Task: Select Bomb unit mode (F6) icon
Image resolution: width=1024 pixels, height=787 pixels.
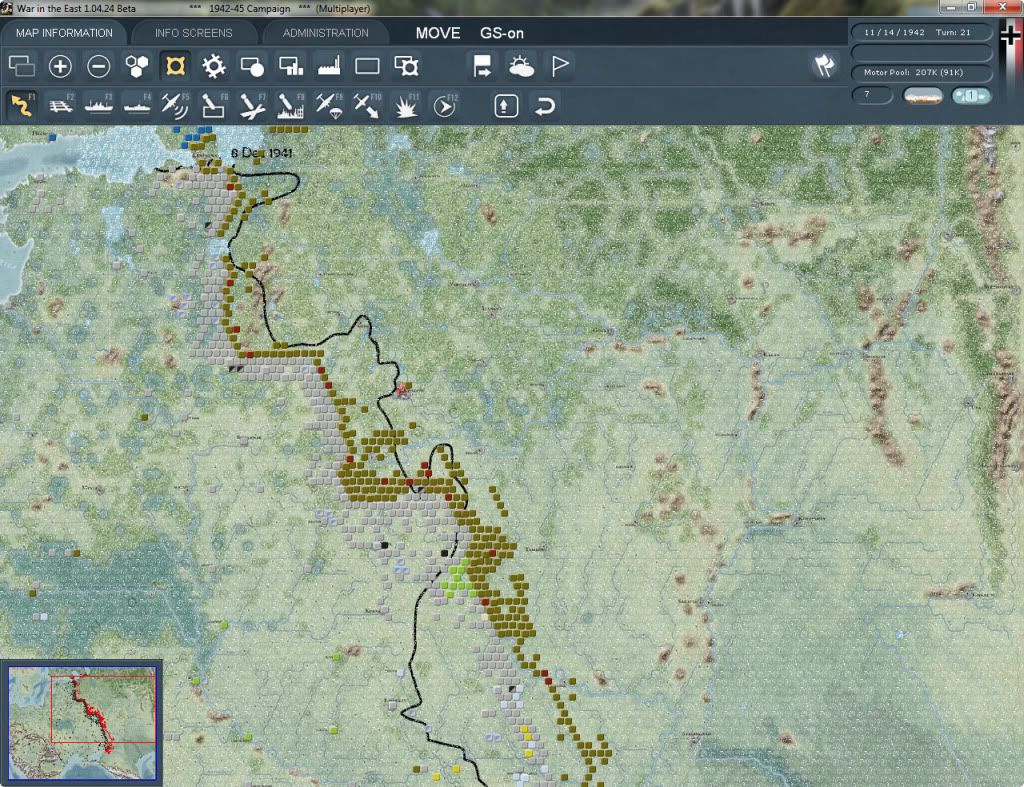Action: (214, 105)
